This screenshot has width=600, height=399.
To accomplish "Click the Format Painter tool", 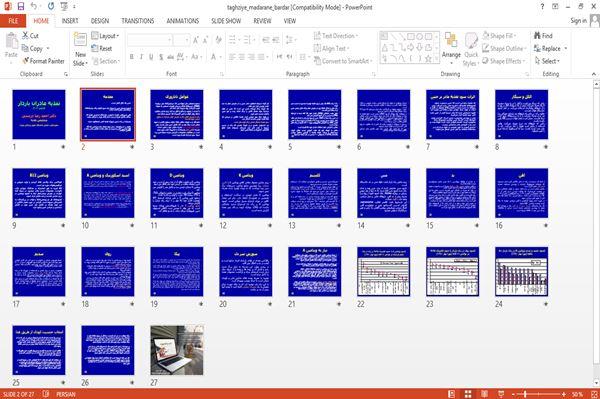I will click(43, 61).
